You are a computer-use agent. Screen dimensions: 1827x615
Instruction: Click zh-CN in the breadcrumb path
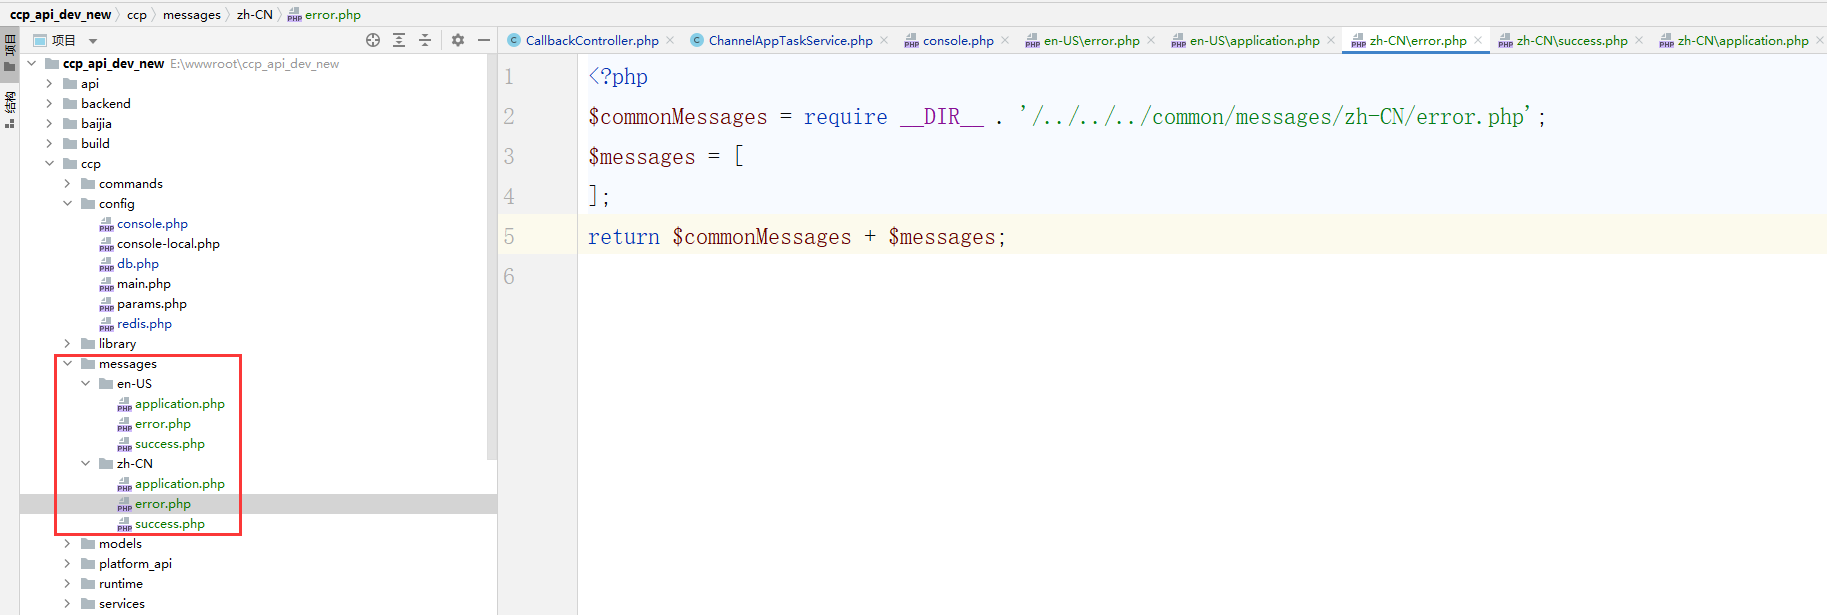point(255,14)
